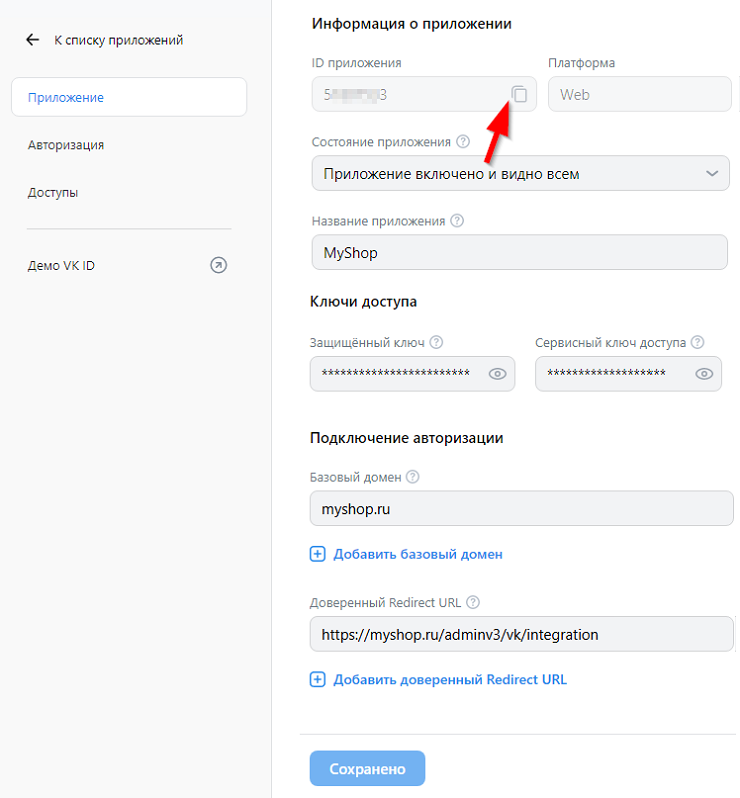Click the help icon beside Сервисный ключ доступа
Image resolution: width=740 pixels, height=798 pixels.
click(697, 342)
